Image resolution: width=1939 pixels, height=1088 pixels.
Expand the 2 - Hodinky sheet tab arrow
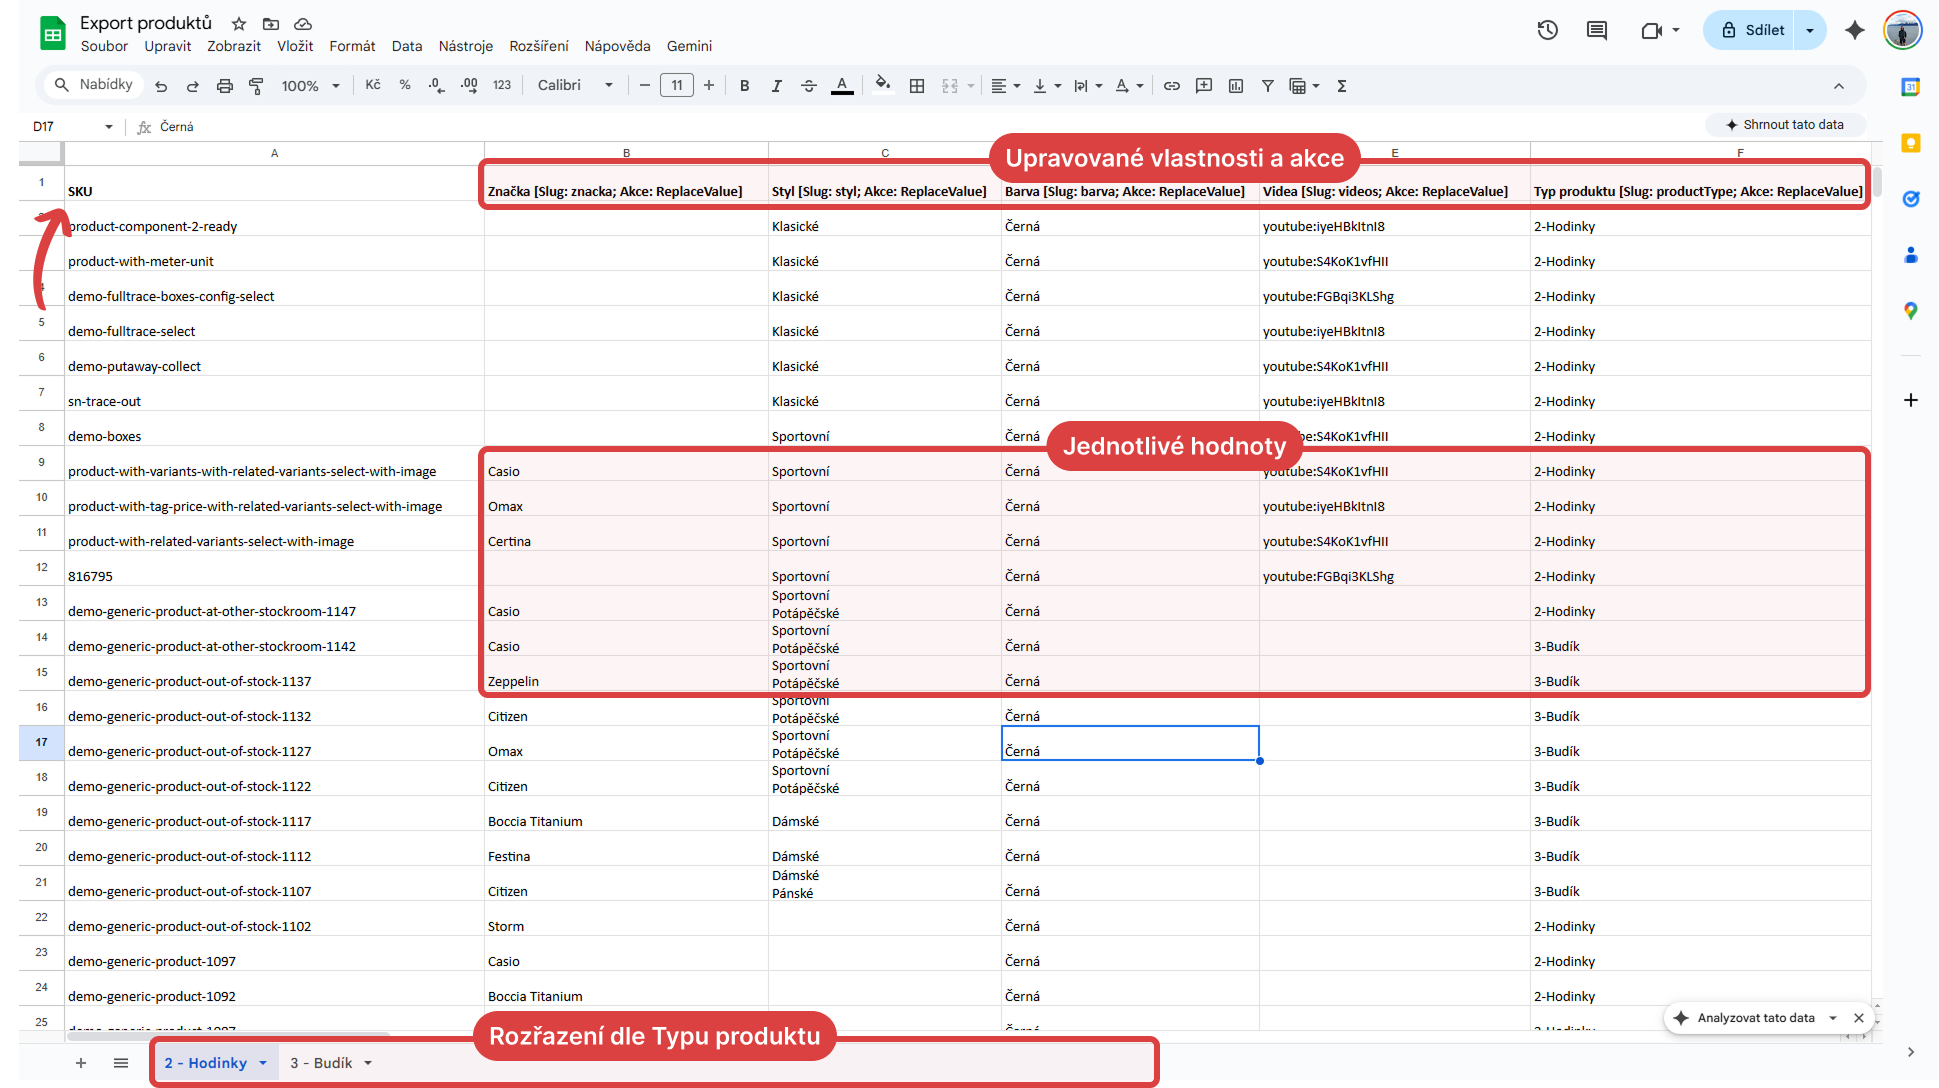[x=263, y=1063]
